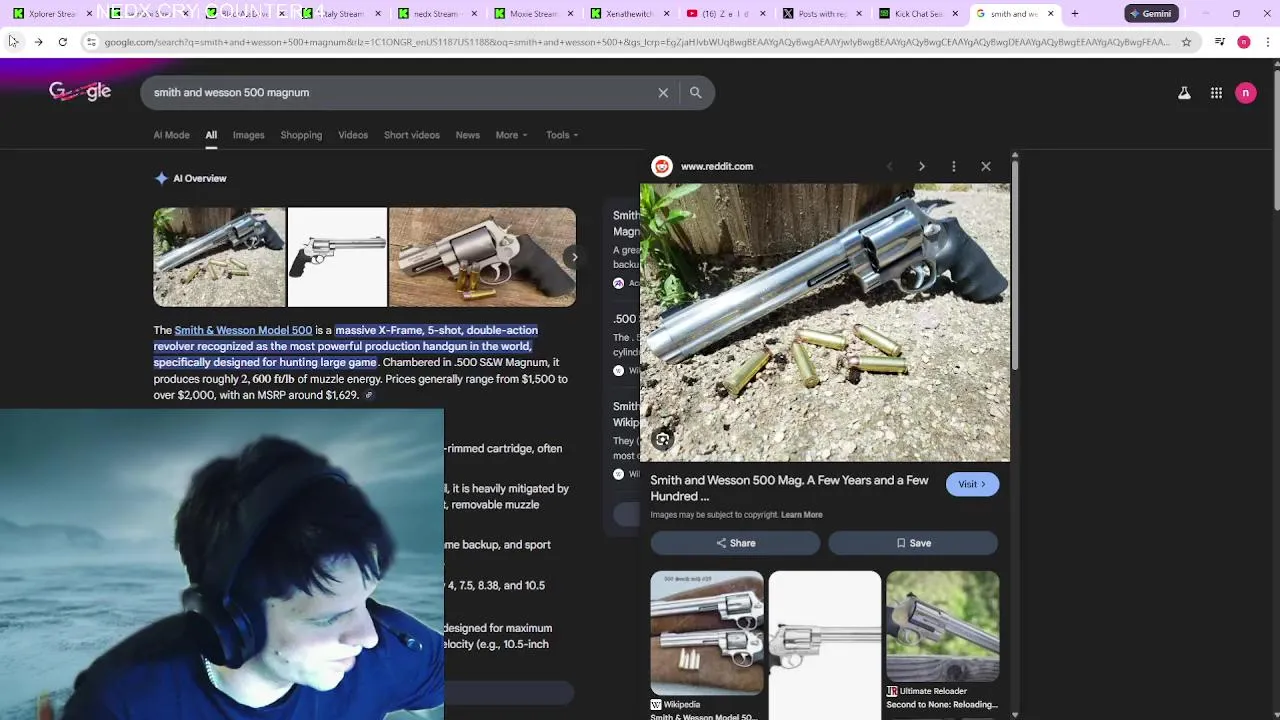
Task: Expand the More search filters dropdown
Action: click(x=511, y=135)
